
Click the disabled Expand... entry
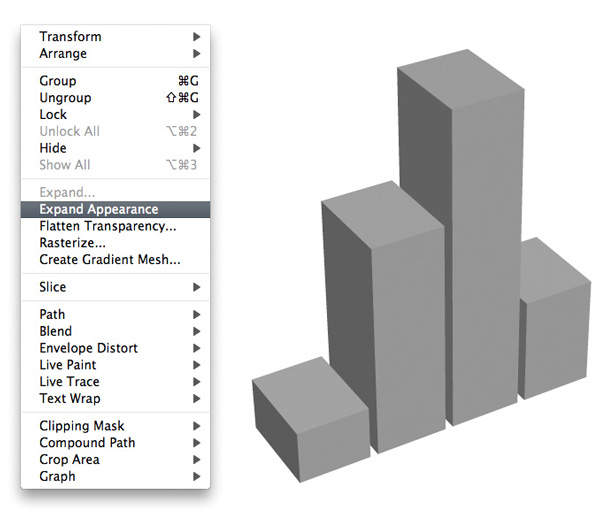pos(116,192)
